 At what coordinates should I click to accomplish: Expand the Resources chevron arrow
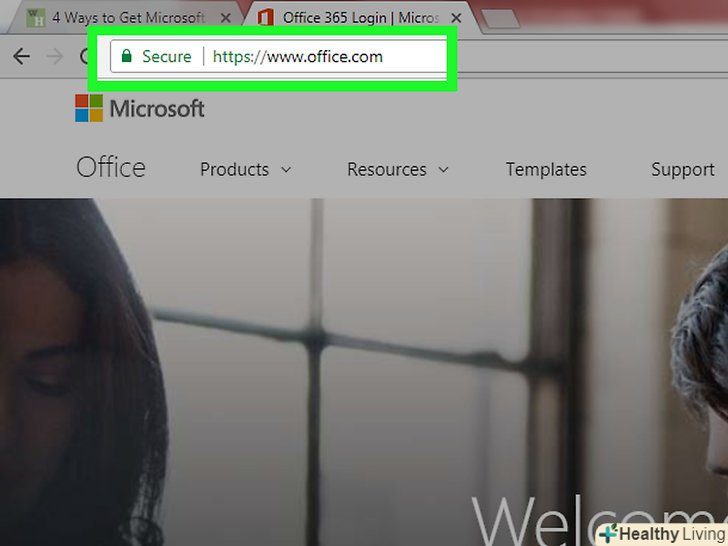(x=443, y=170)
